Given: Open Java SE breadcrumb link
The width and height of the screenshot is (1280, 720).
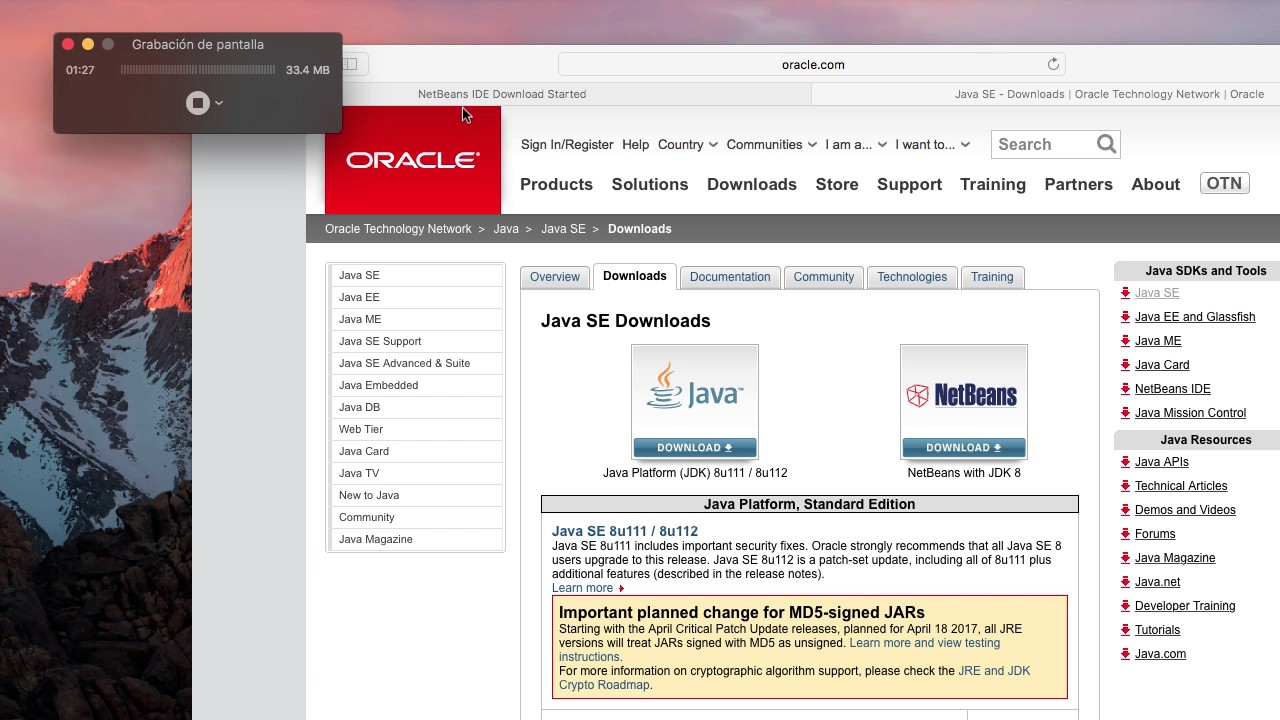Looking at the screenshot, I should point(563,229).
